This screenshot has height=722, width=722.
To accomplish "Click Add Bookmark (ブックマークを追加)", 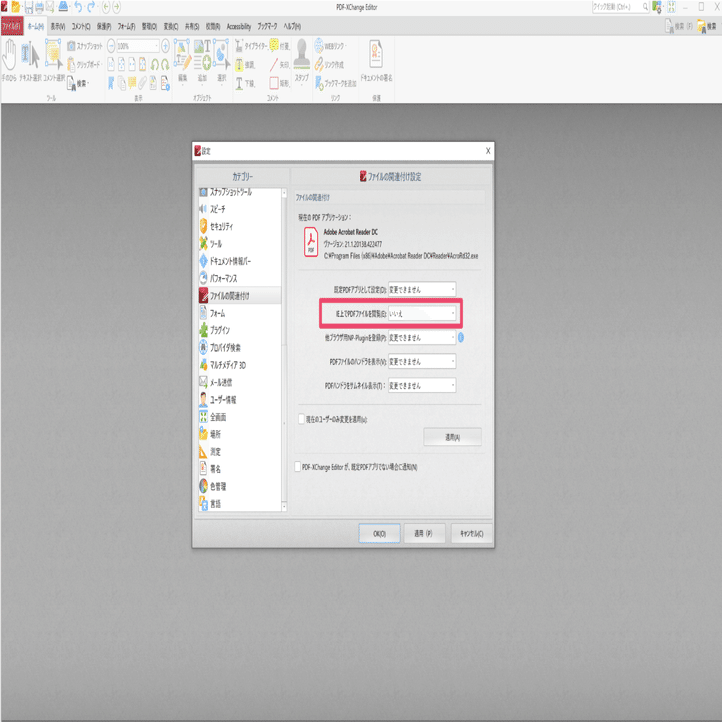I will tap(336, 83).
